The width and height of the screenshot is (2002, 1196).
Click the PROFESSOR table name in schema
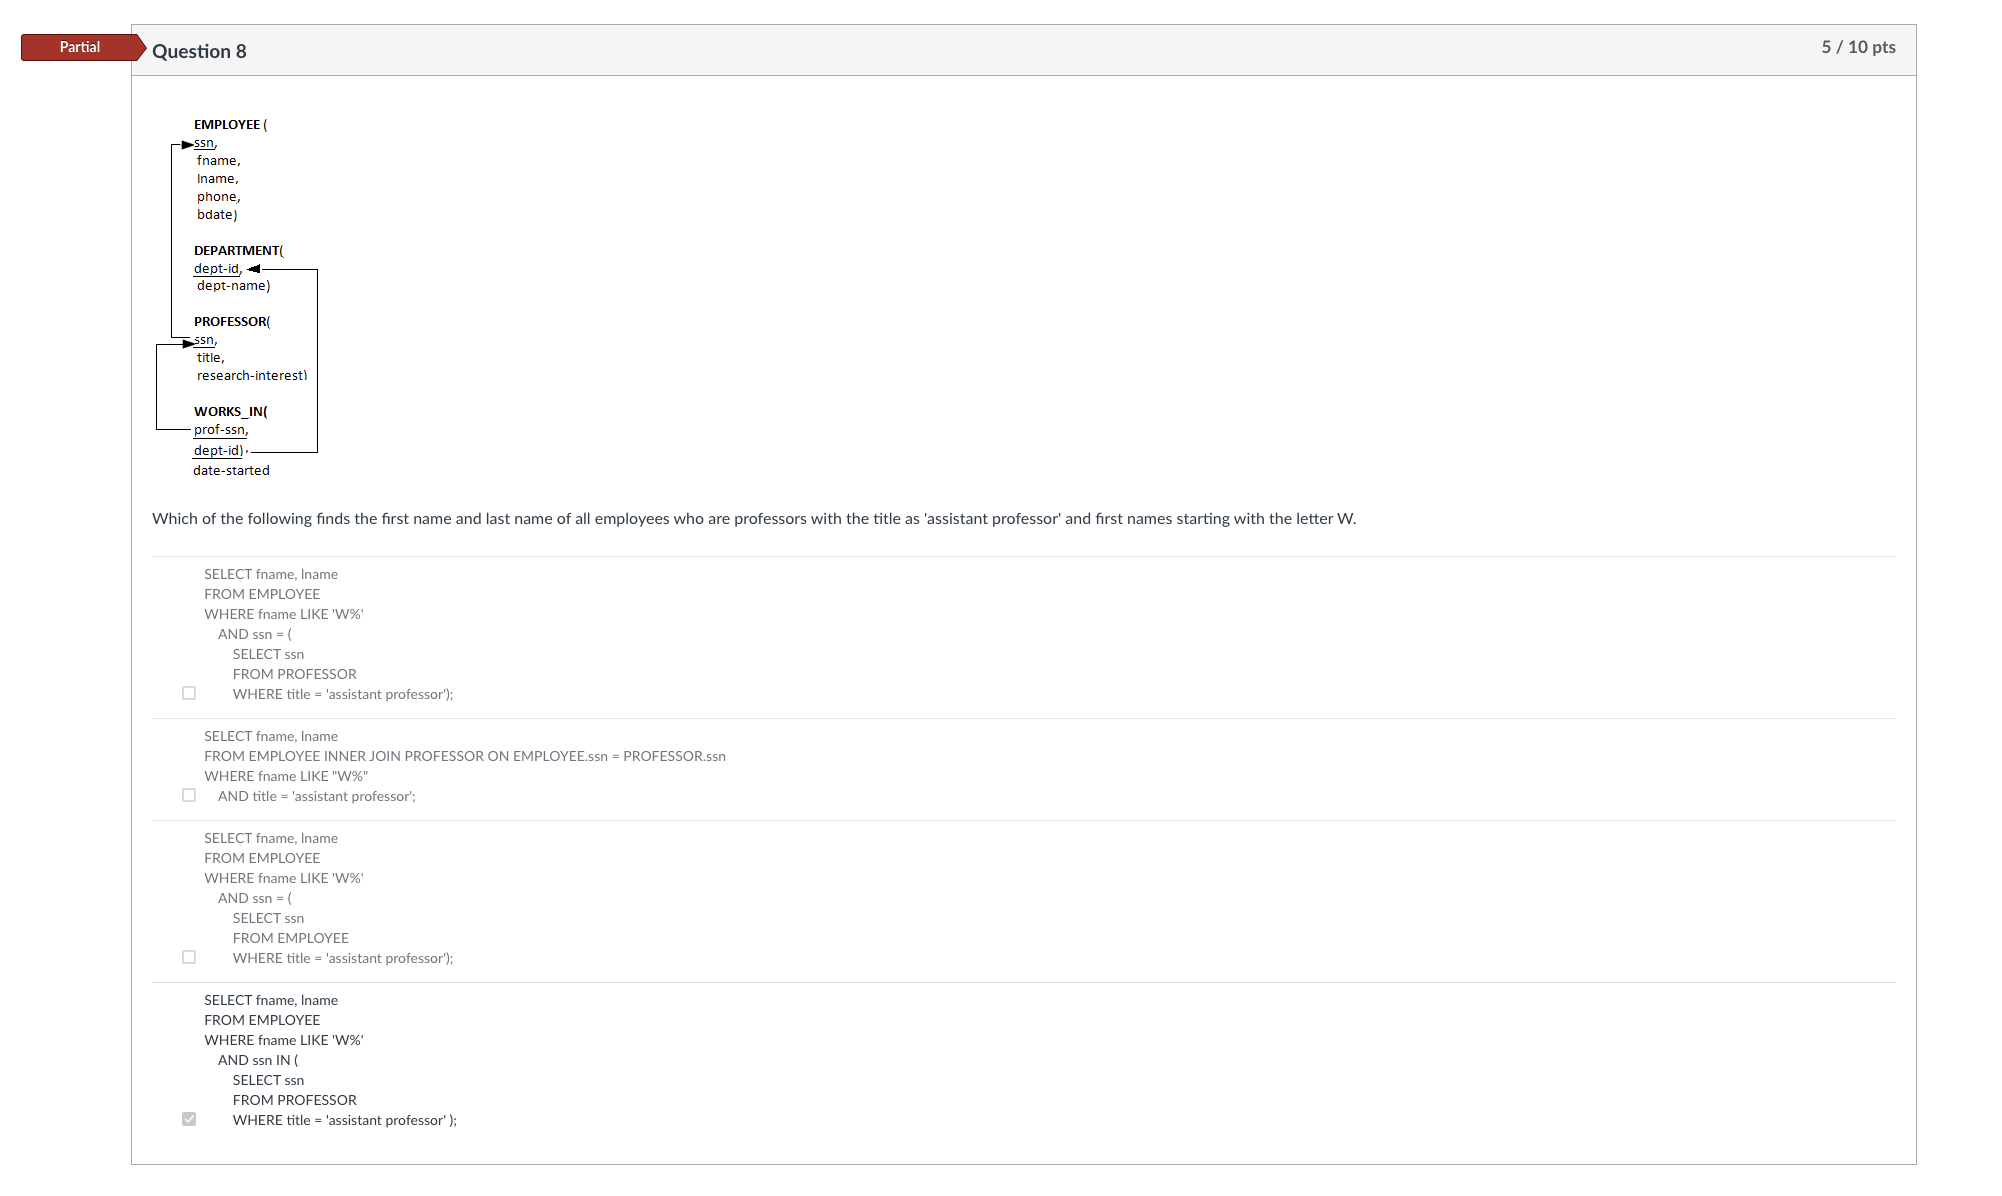pos(230,322)
